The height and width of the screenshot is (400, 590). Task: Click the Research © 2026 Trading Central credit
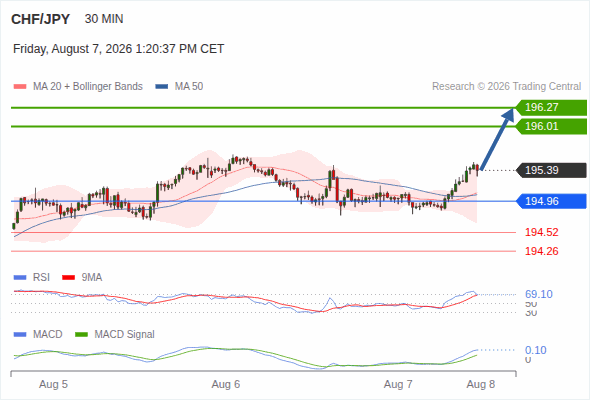pos(506,87)
